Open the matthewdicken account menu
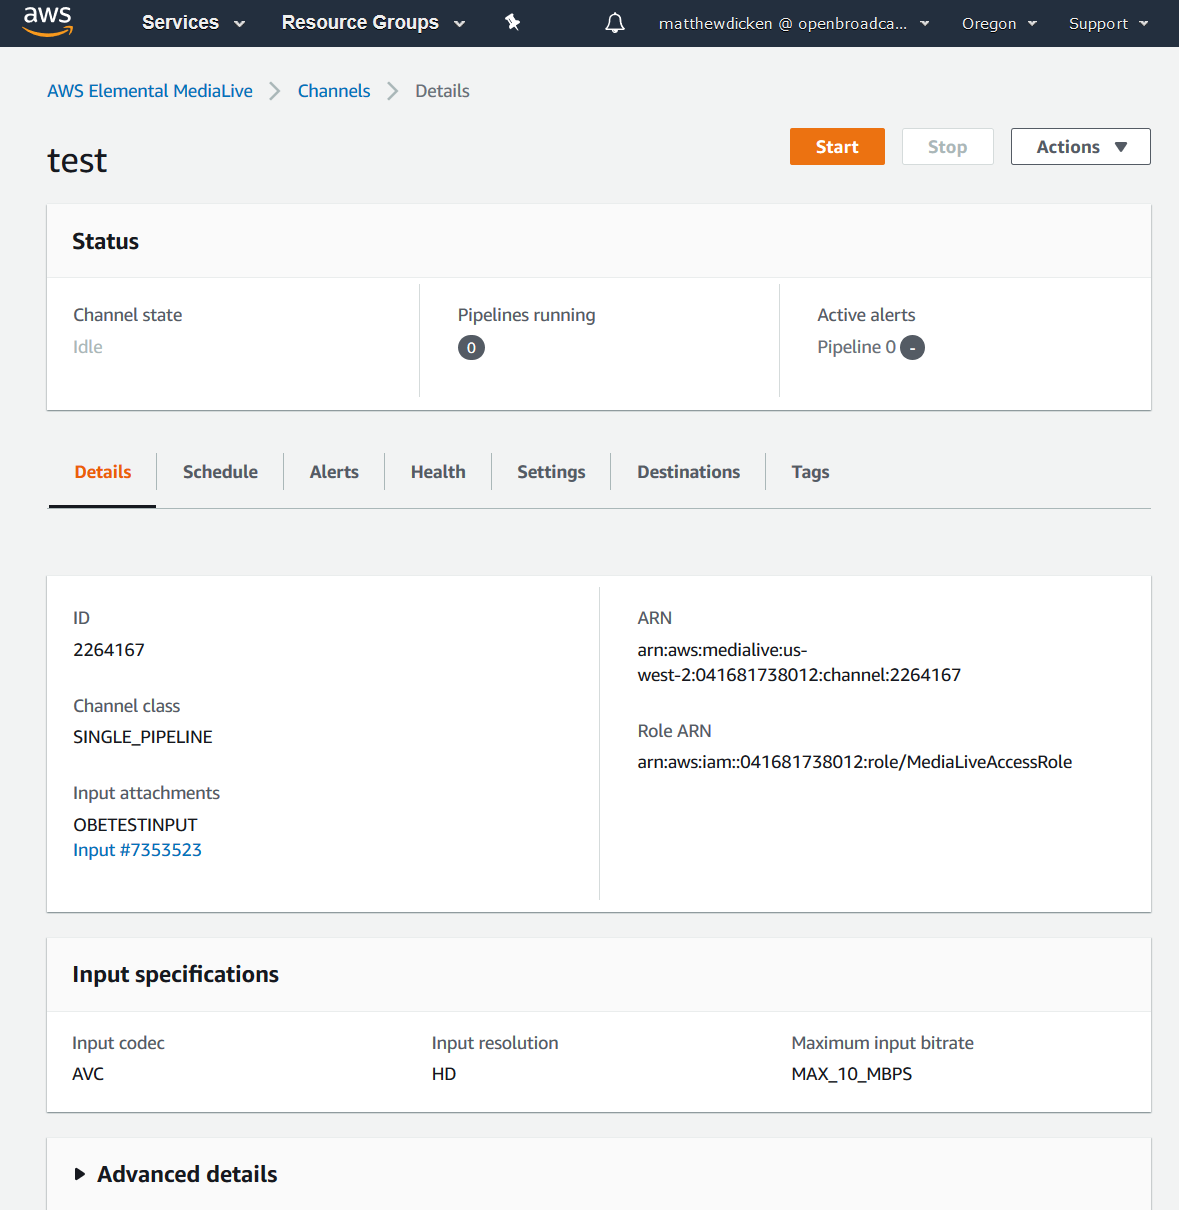Screen dimensions: 1179x1210 pos(794,23)
